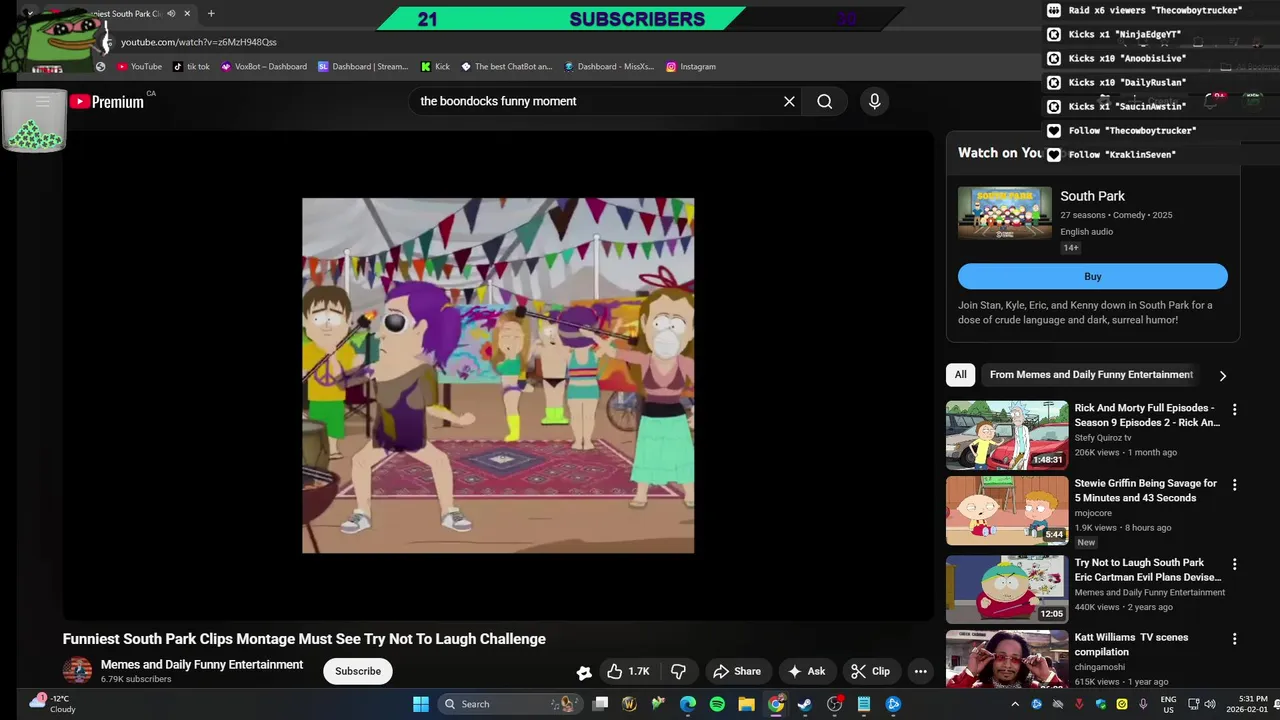
Task: Open weather widget showing -12°C Cloudy
Action: pos(52,704)
